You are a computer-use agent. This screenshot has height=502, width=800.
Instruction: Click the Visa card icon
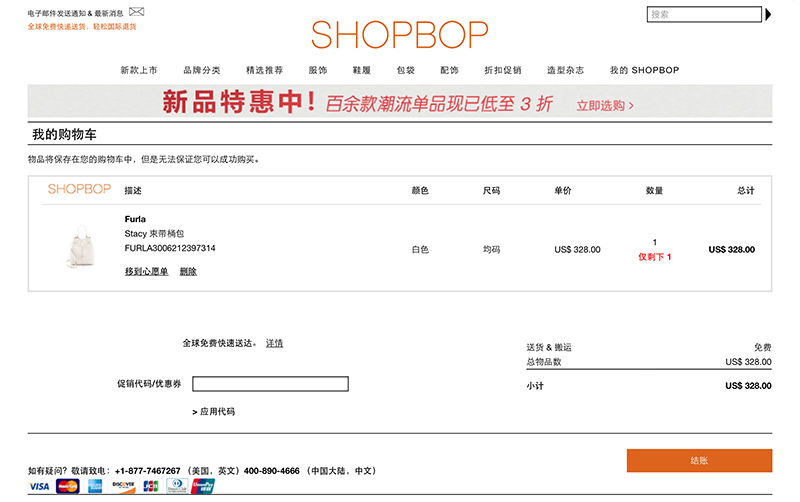[x=39, y=487]
